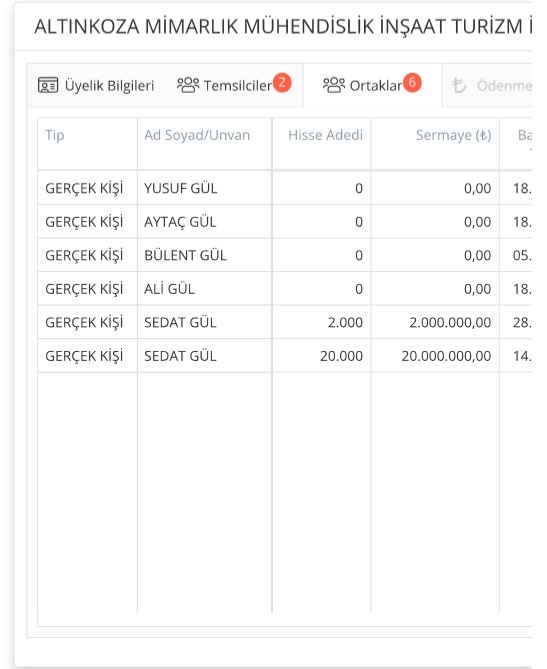Click the people icon beside Ortaklar

[334, 85]
